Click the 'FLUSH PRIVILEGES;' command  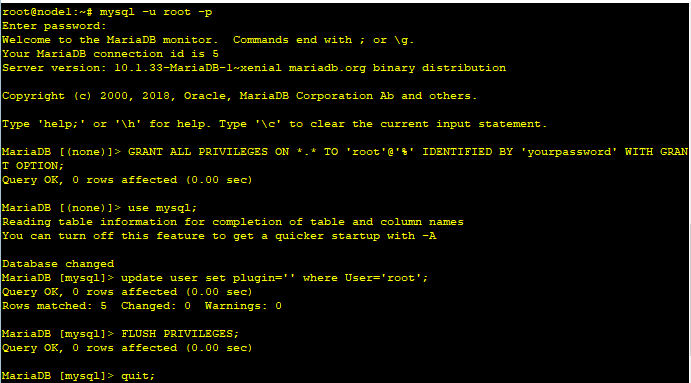[180, 334]
